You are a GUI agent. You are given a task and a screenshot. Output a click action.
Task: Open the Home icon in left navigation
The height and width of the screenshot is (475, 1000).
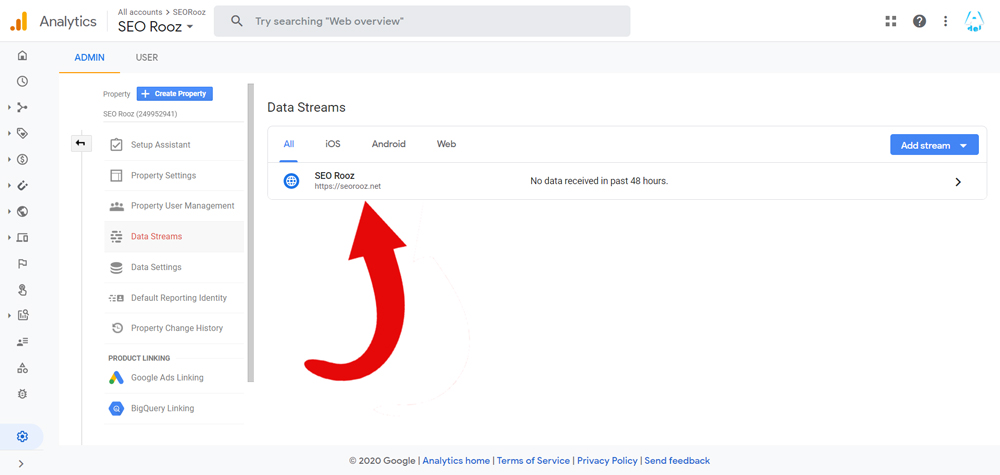pos(22,55)
